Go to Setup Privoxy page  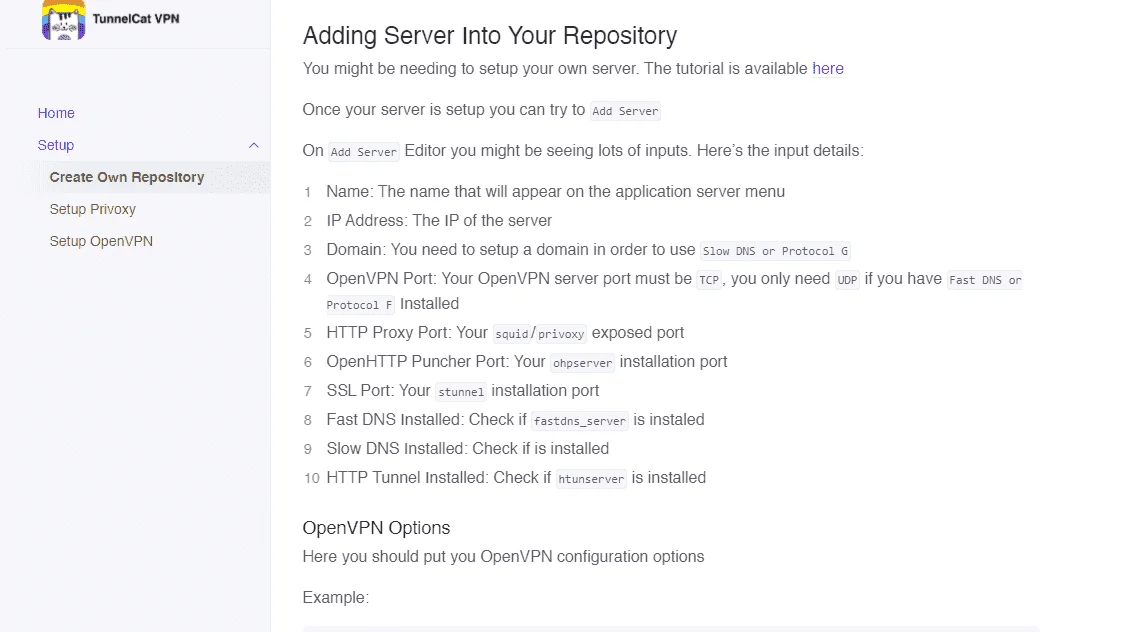click(92, 209)
